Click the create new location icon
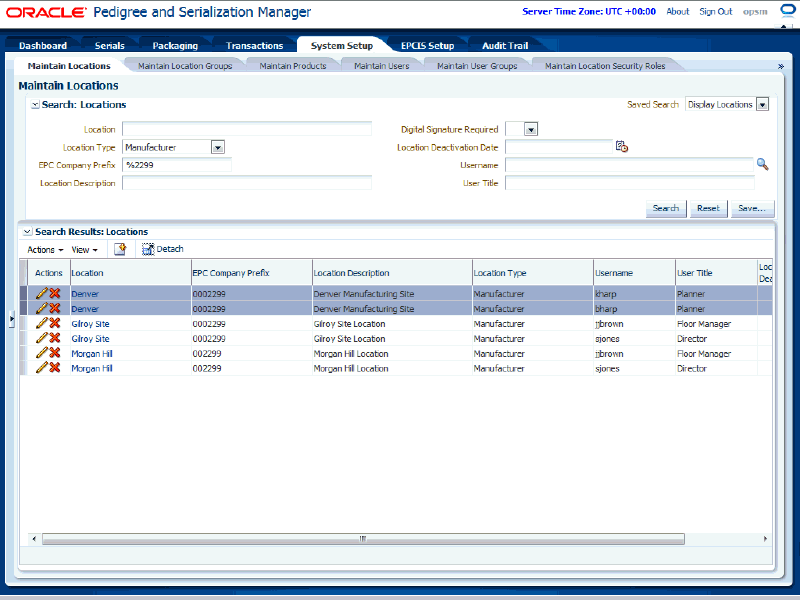Screen dimensions: 800x600 tap(120, 249)
